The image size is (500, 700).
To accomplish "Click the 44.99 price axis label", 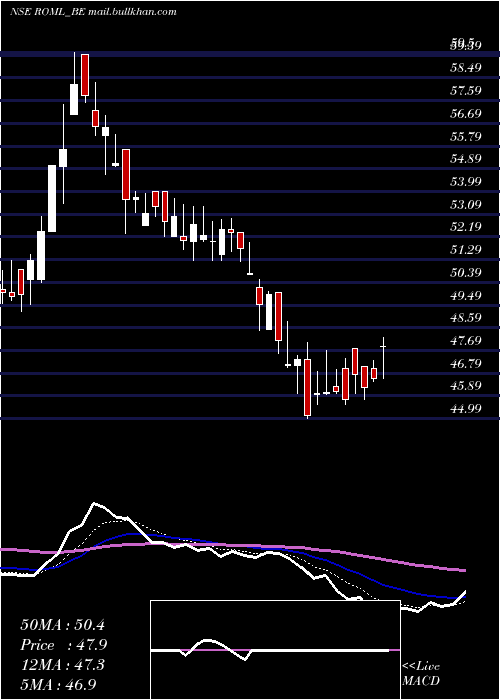I will 466,408.
